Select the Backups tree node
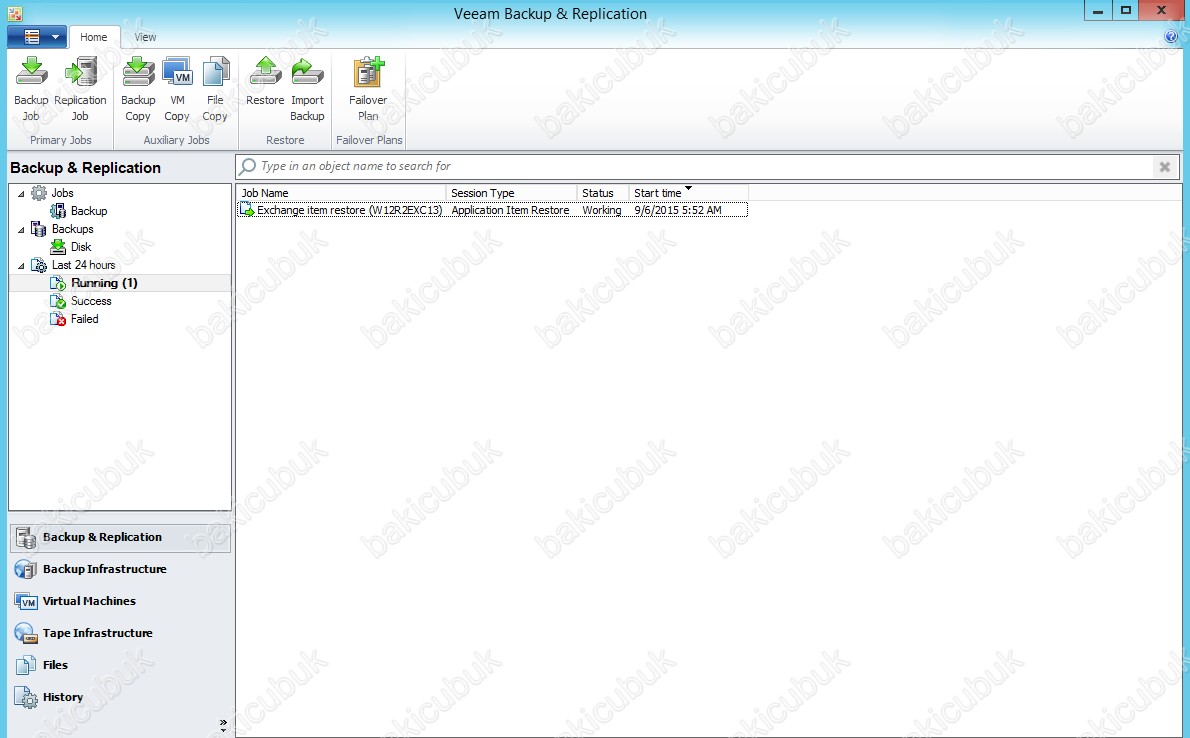The height and width of the screenshot is (738, 1190). tap(72, 229)
